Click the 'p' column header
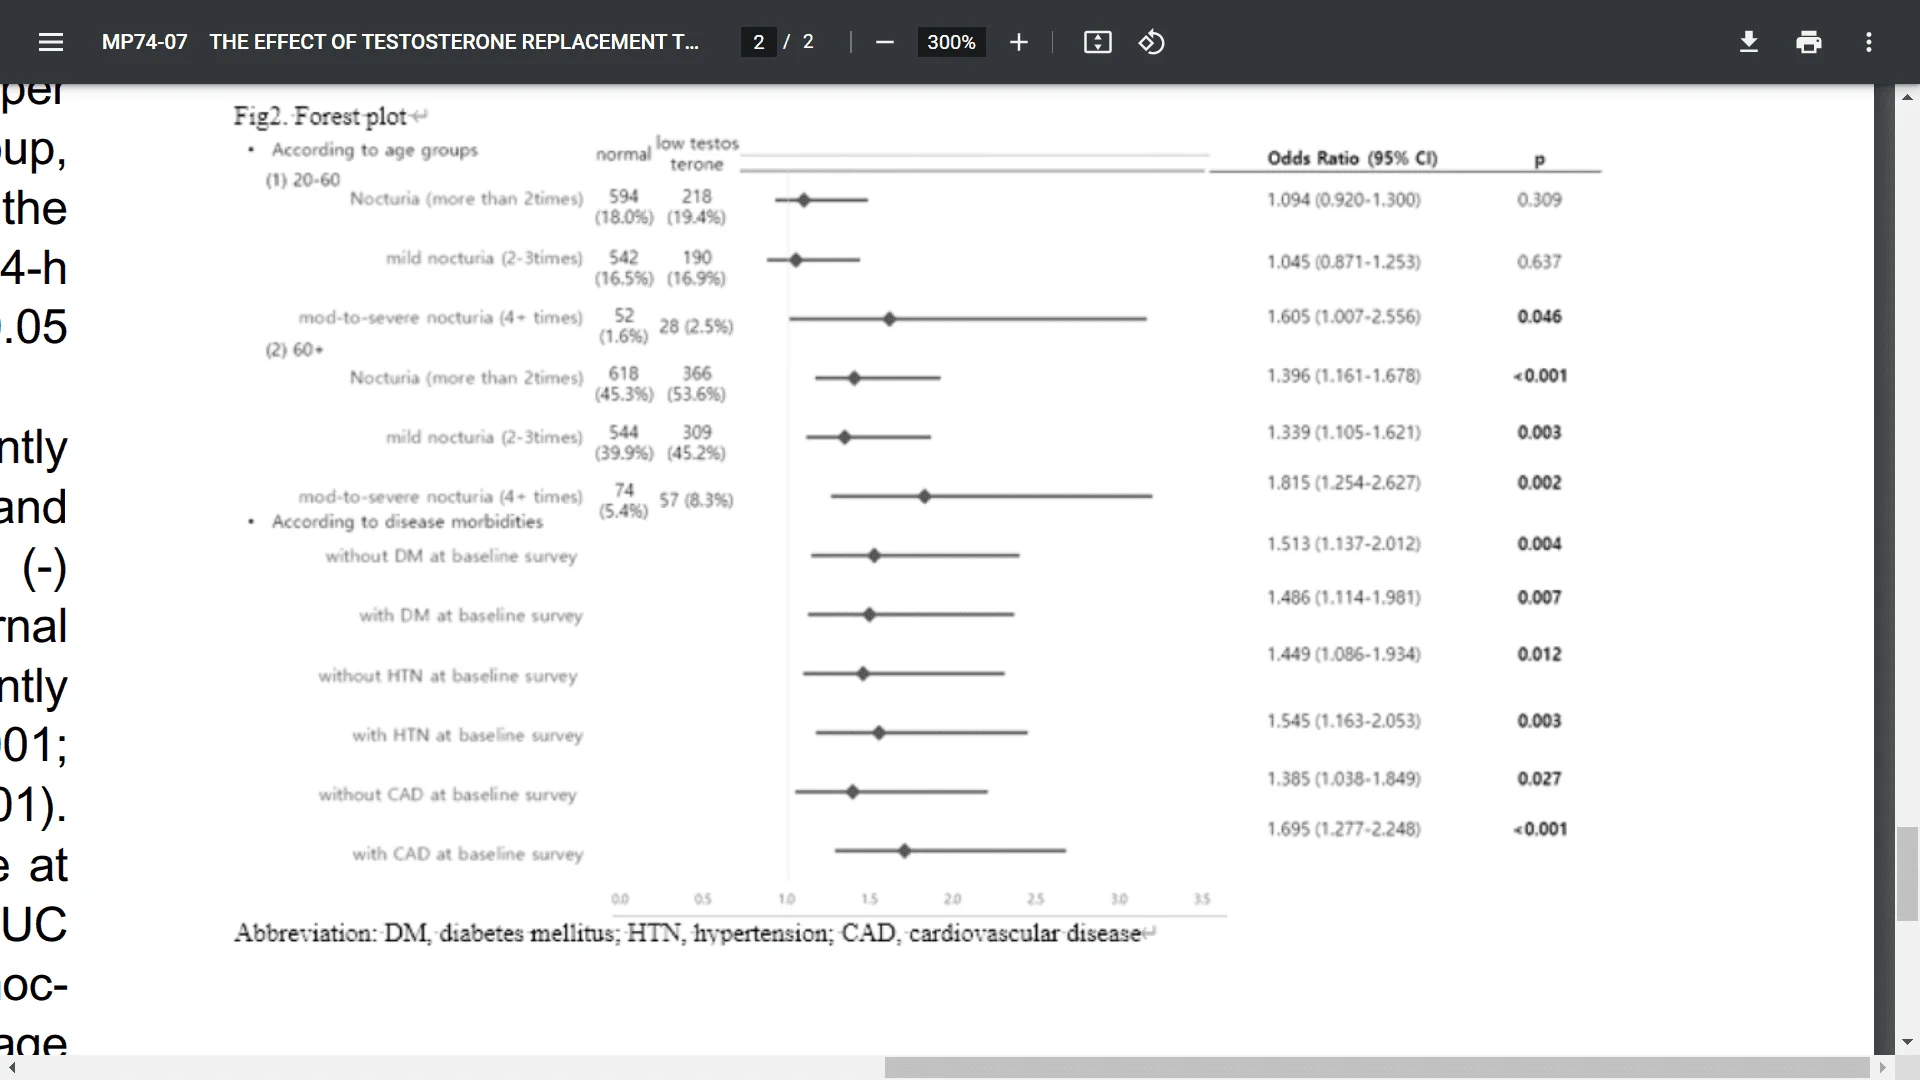 point(1539,159)
